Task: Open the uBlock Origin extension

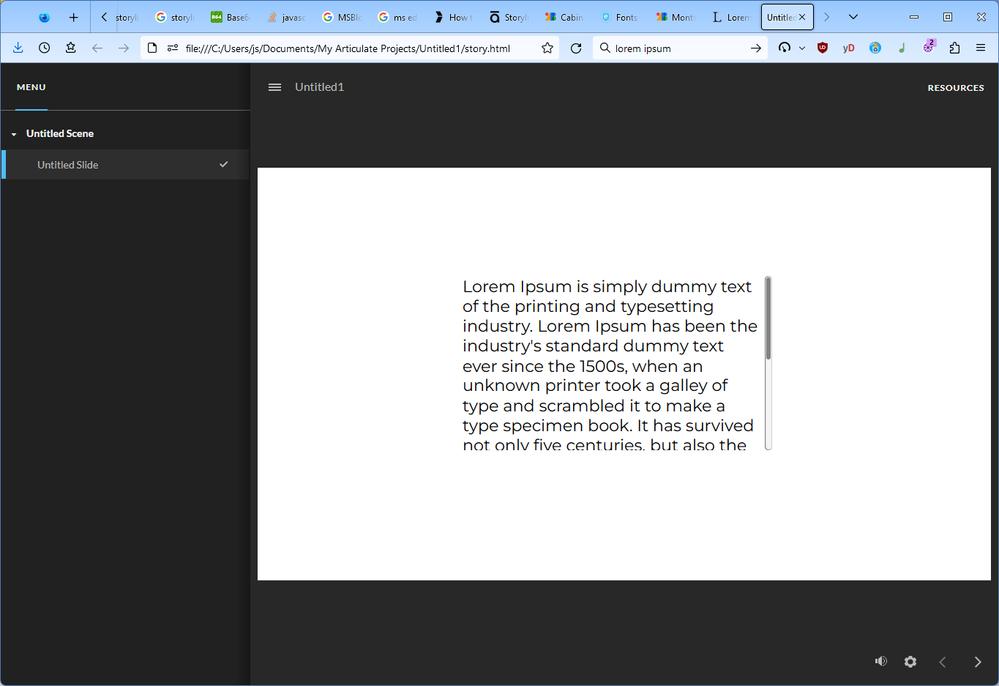Action: coord(822,48)
